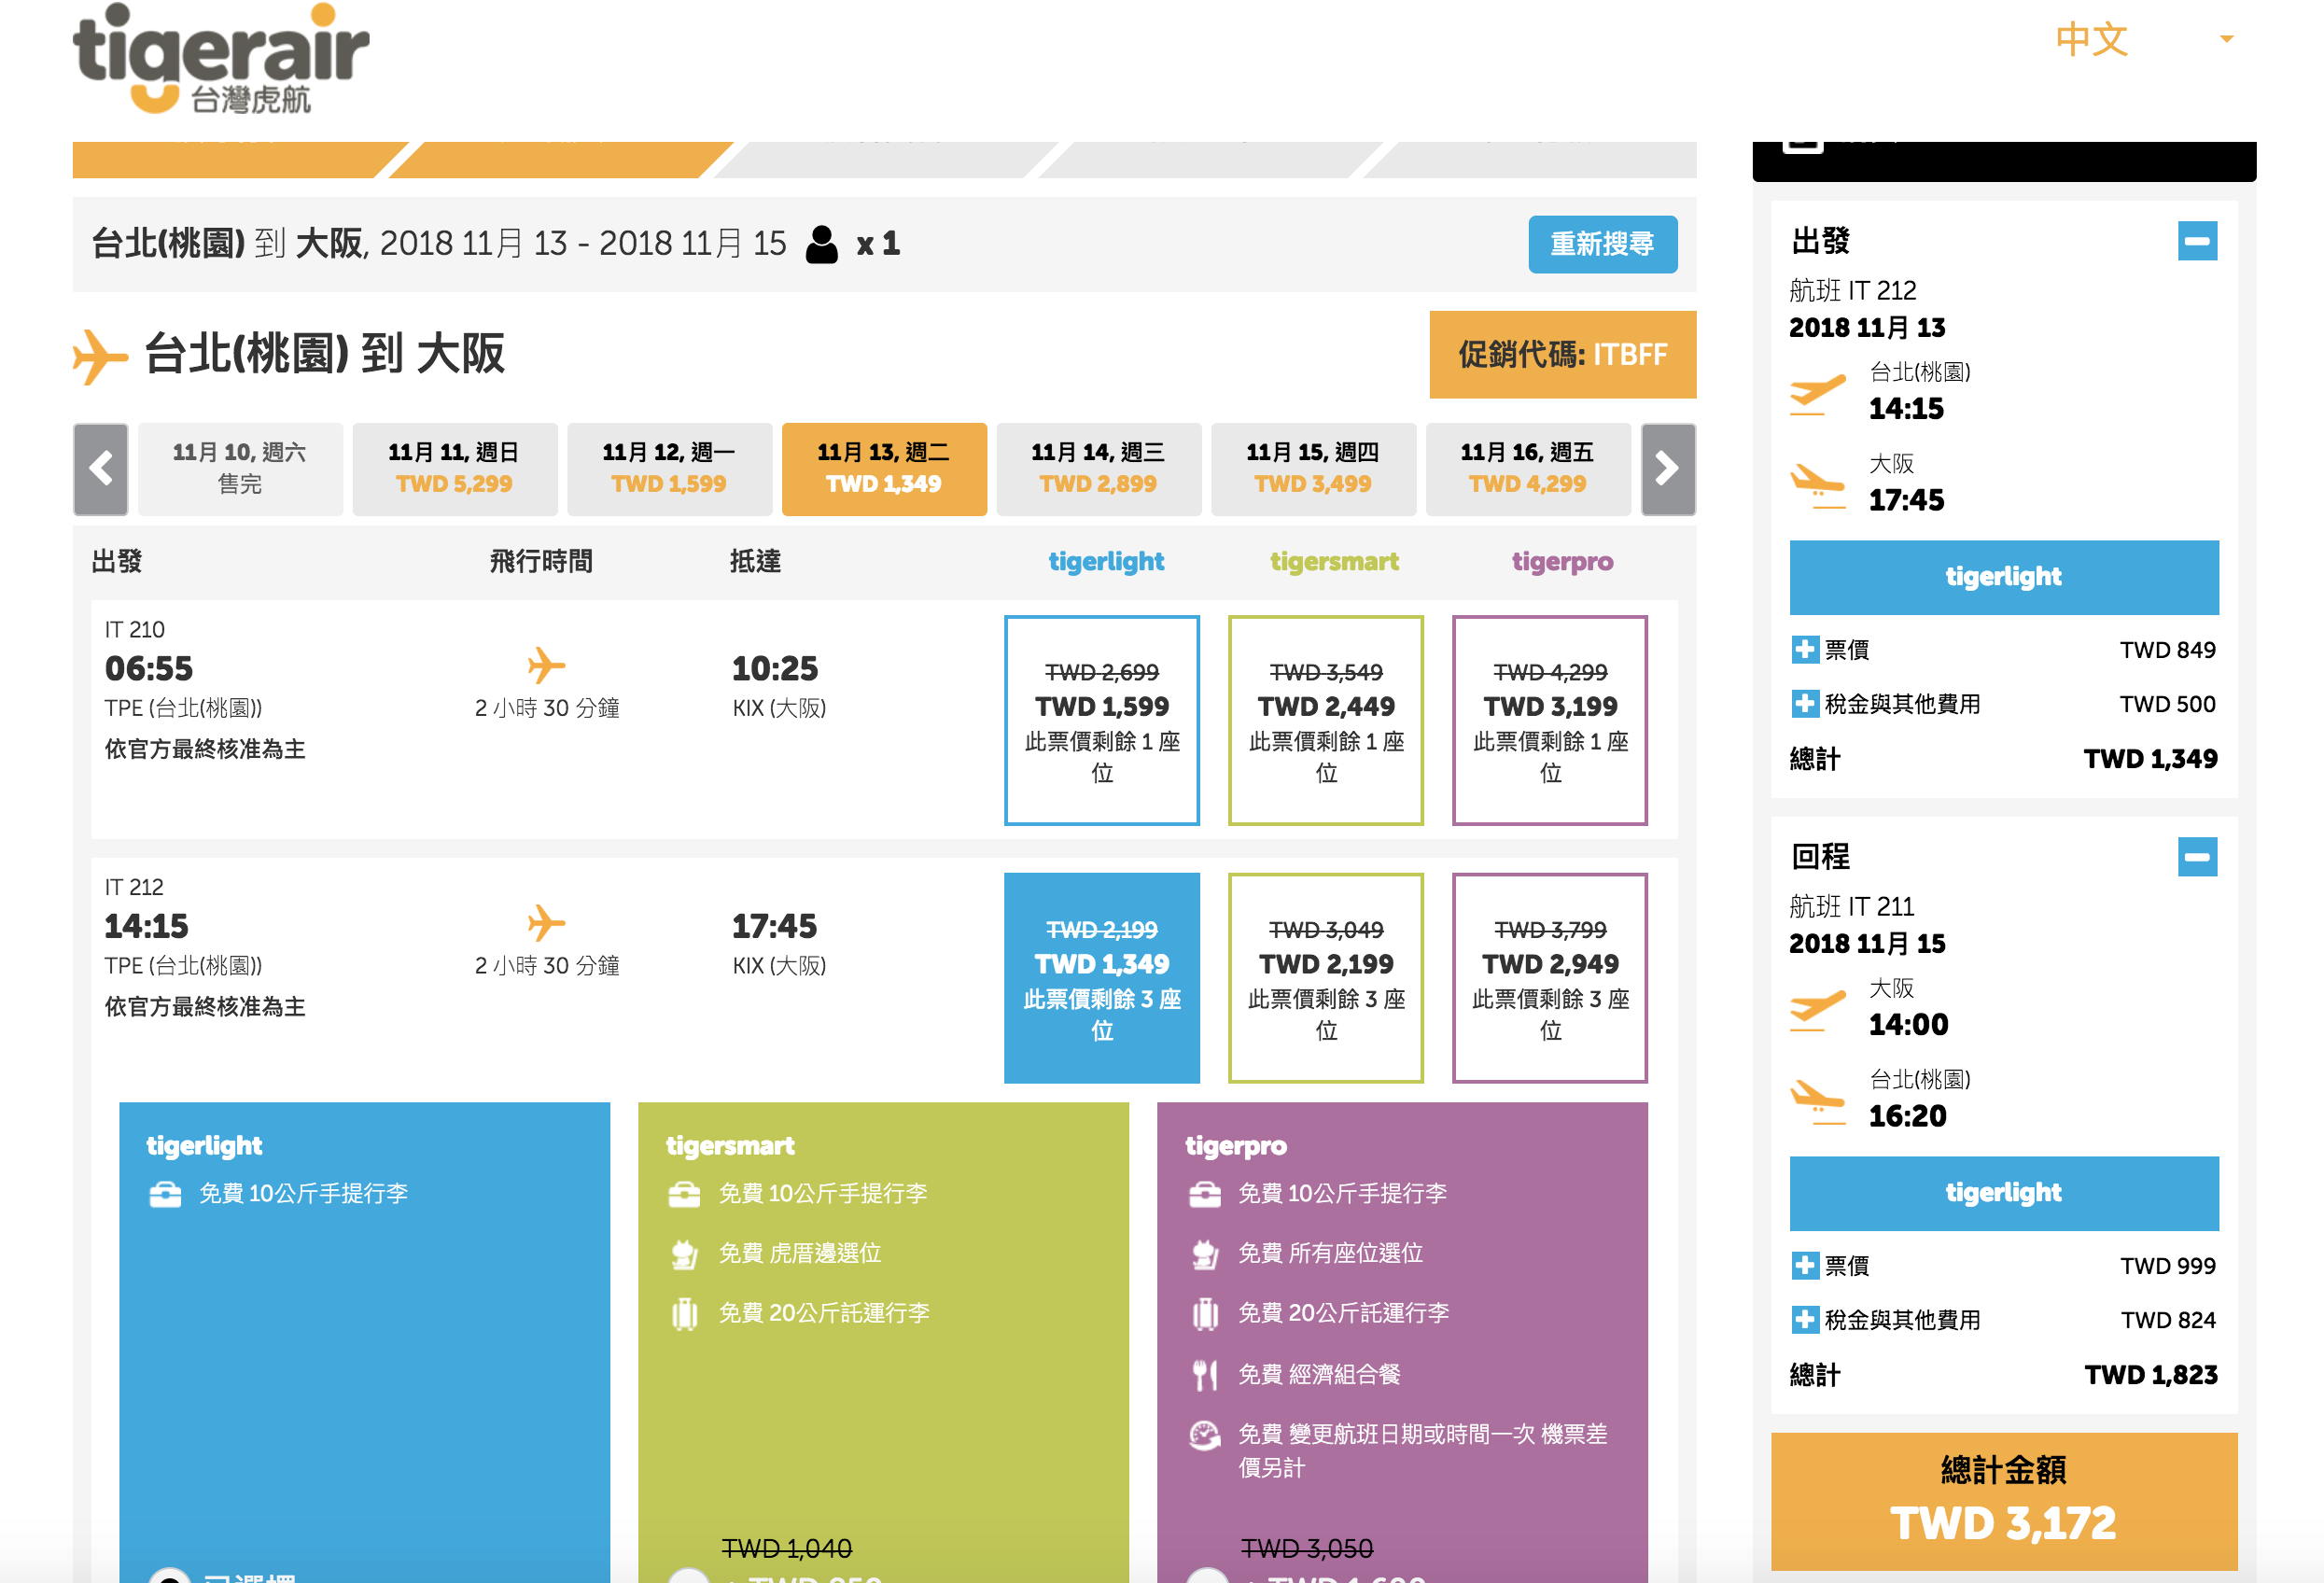Click the 台北(桃園) 到 大阪 route text in the search summary
Image resolution: width=2324 pixels, height=1583 pixels.
click(x=228, y=243)
